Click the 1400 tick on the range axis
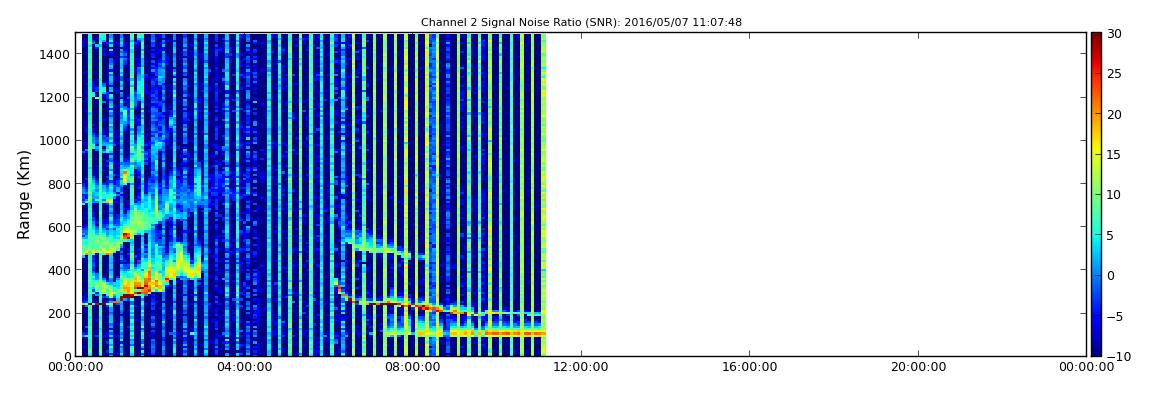This screenshot has width=1150, height=407. point(56,54)
